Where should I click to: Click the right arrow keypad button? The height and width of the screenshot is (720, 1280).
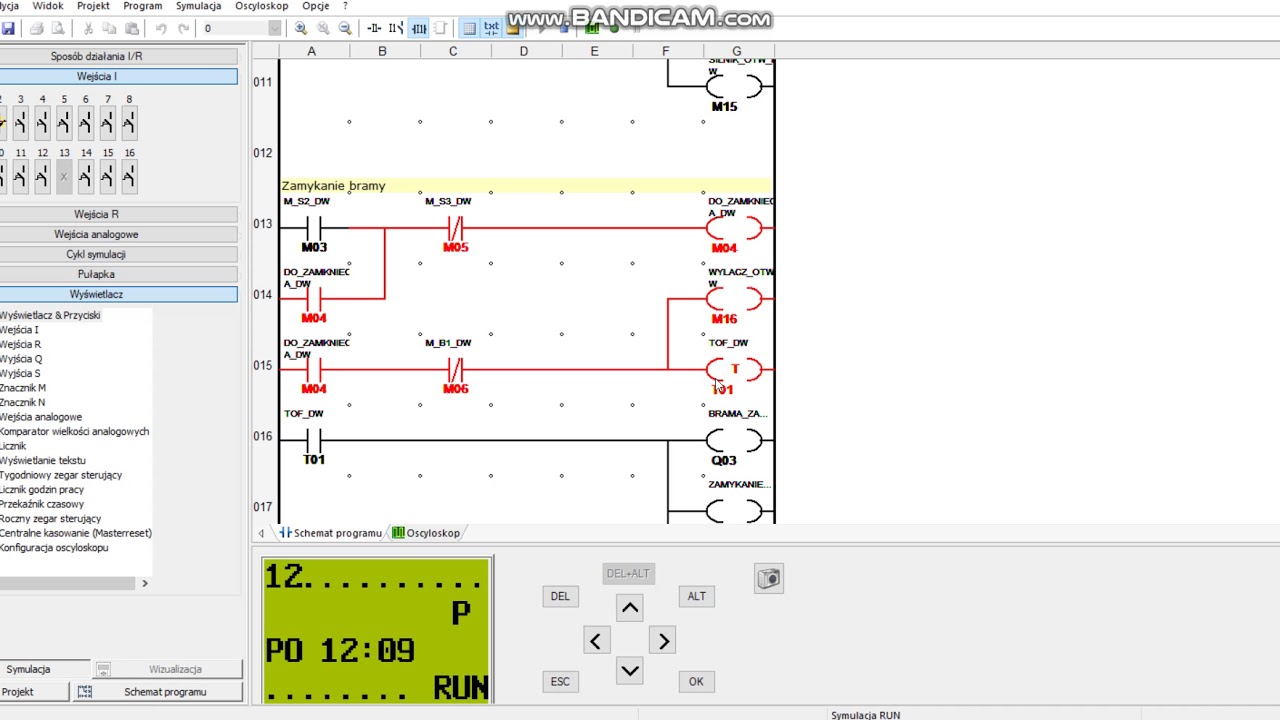664,641
